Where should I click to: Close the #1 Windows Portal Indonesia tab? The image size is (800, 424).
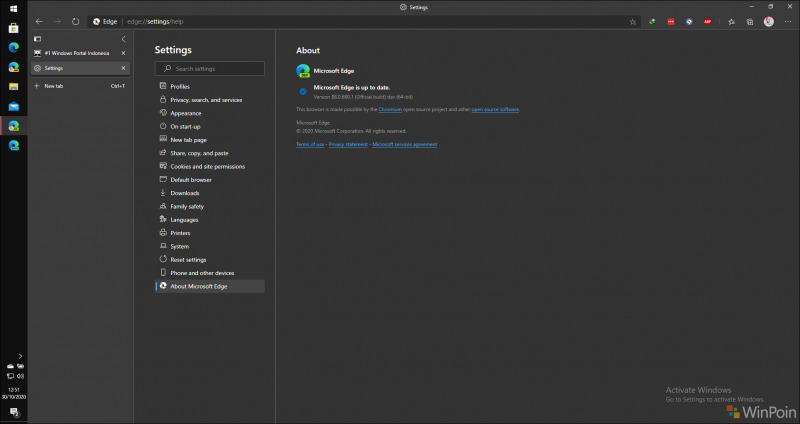(x=123, y=53)
